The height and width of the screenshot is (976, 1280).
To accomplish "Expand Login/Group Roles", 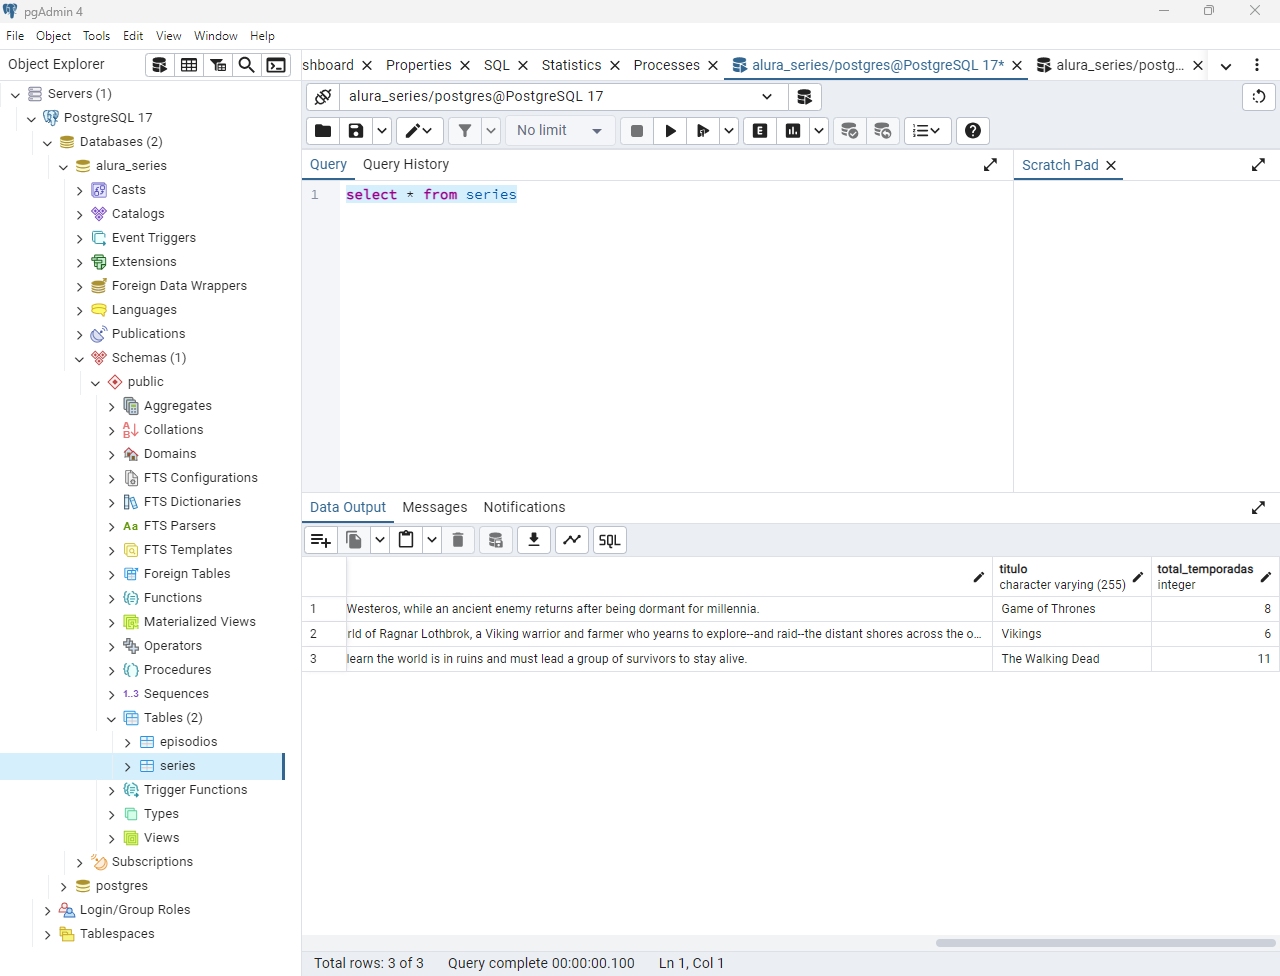I will 47,911.
